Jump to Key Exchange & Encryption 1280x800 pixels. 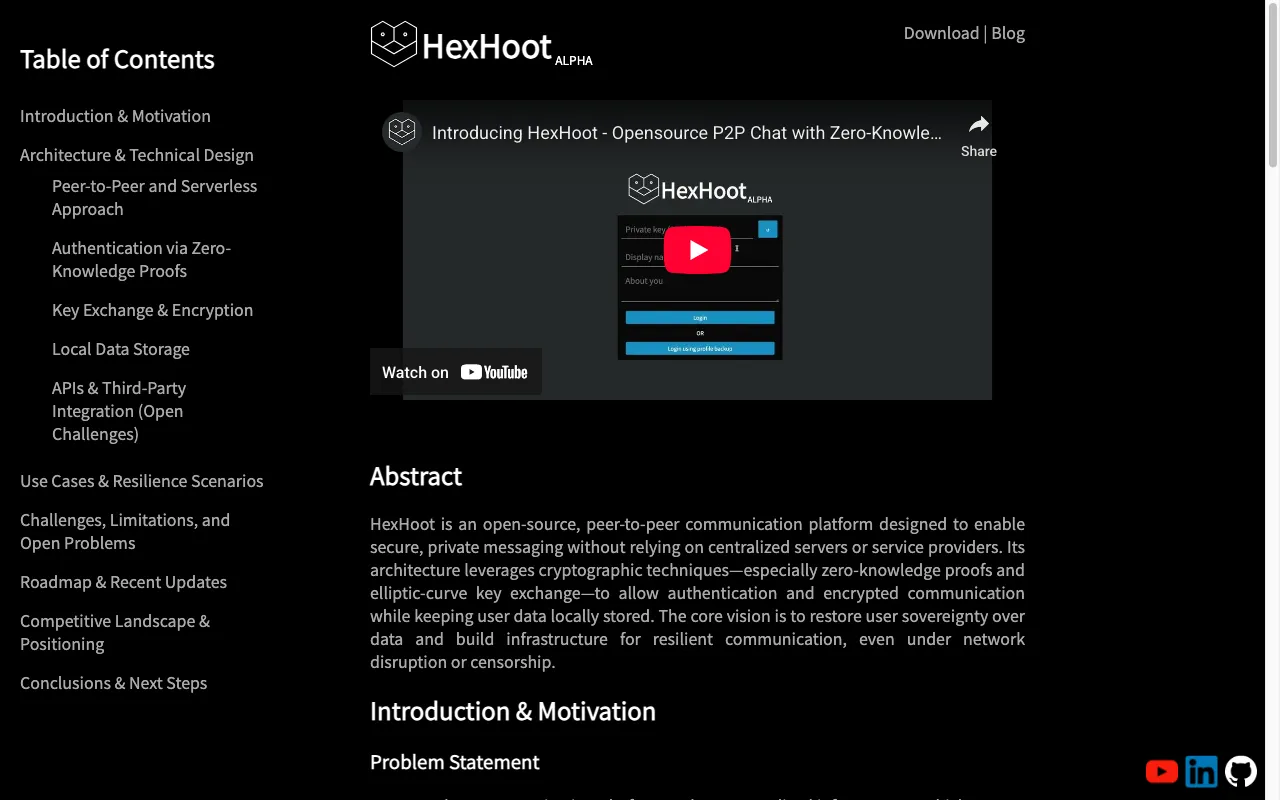(x=152, y=310)
